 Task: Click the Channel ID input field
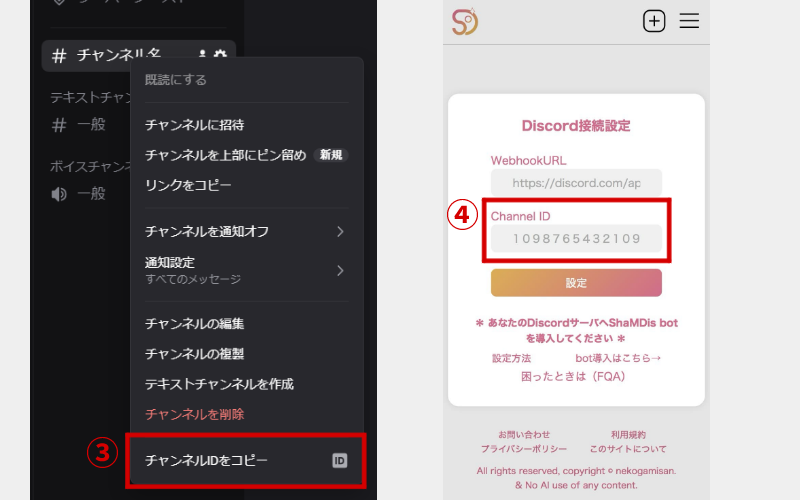pos(576,238)
